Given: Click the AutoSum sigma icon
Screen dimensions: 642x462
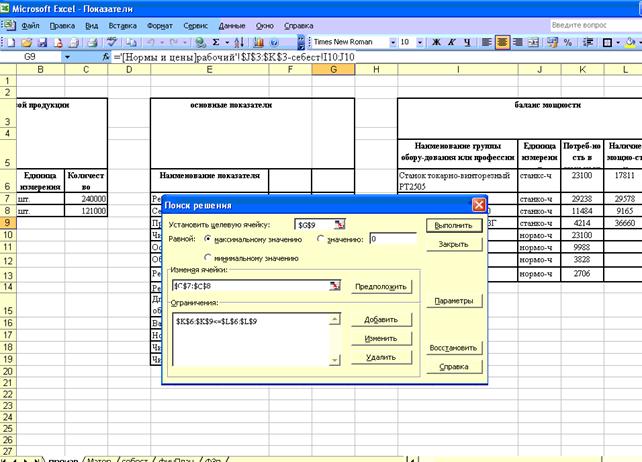Looking at the screenshot, I should [216, 42].
